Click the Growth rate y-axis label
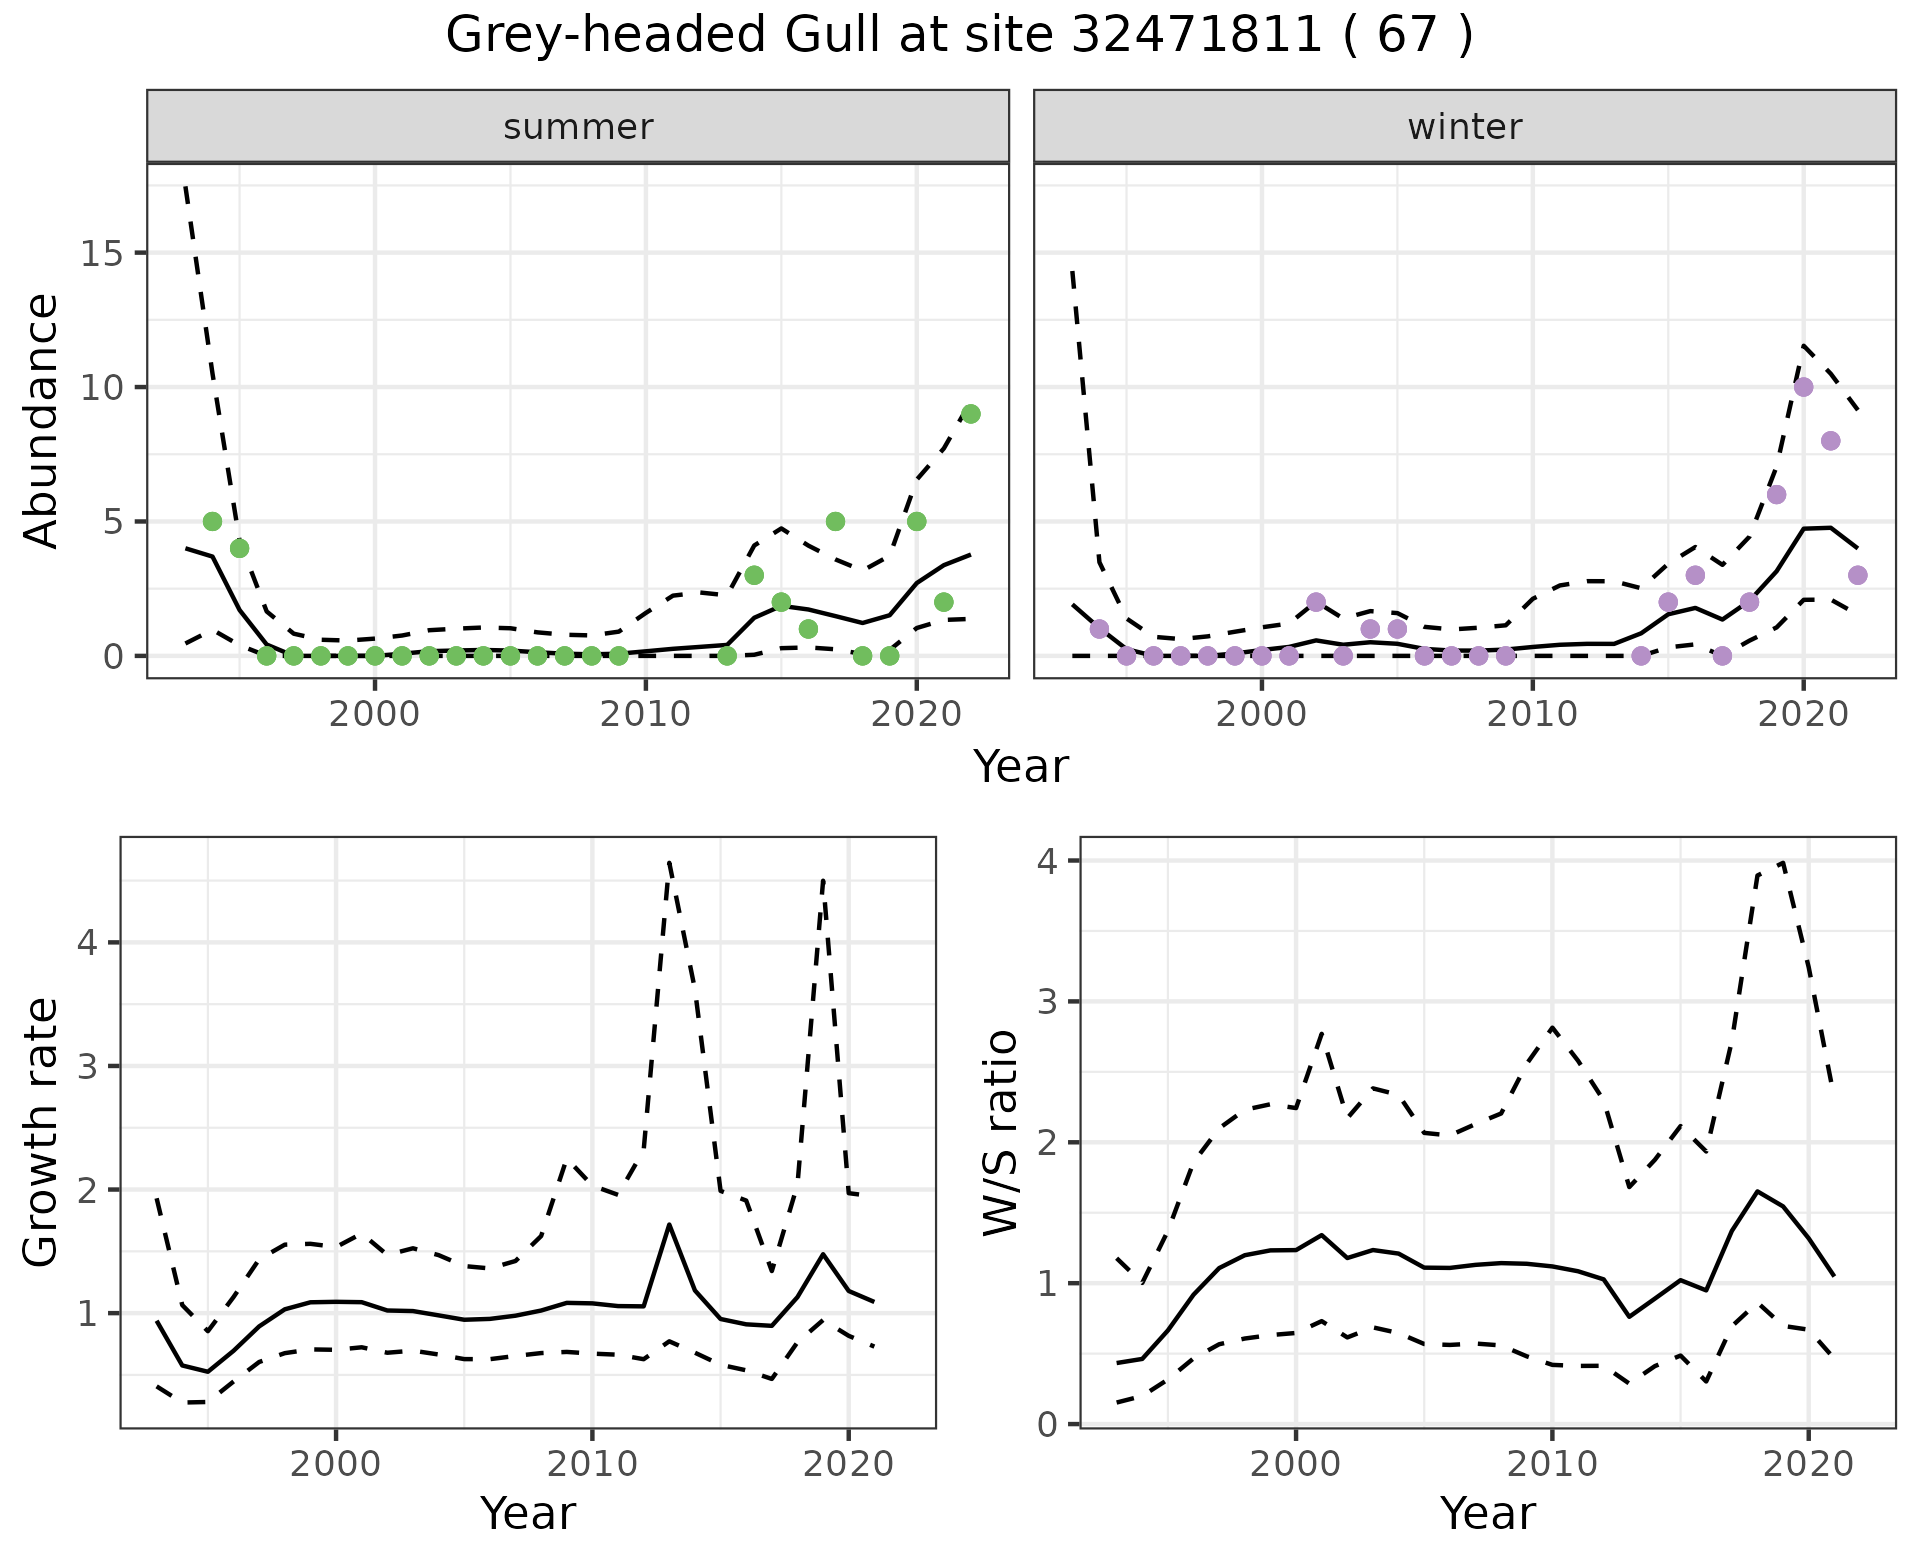 click(x=42, y=1132)
